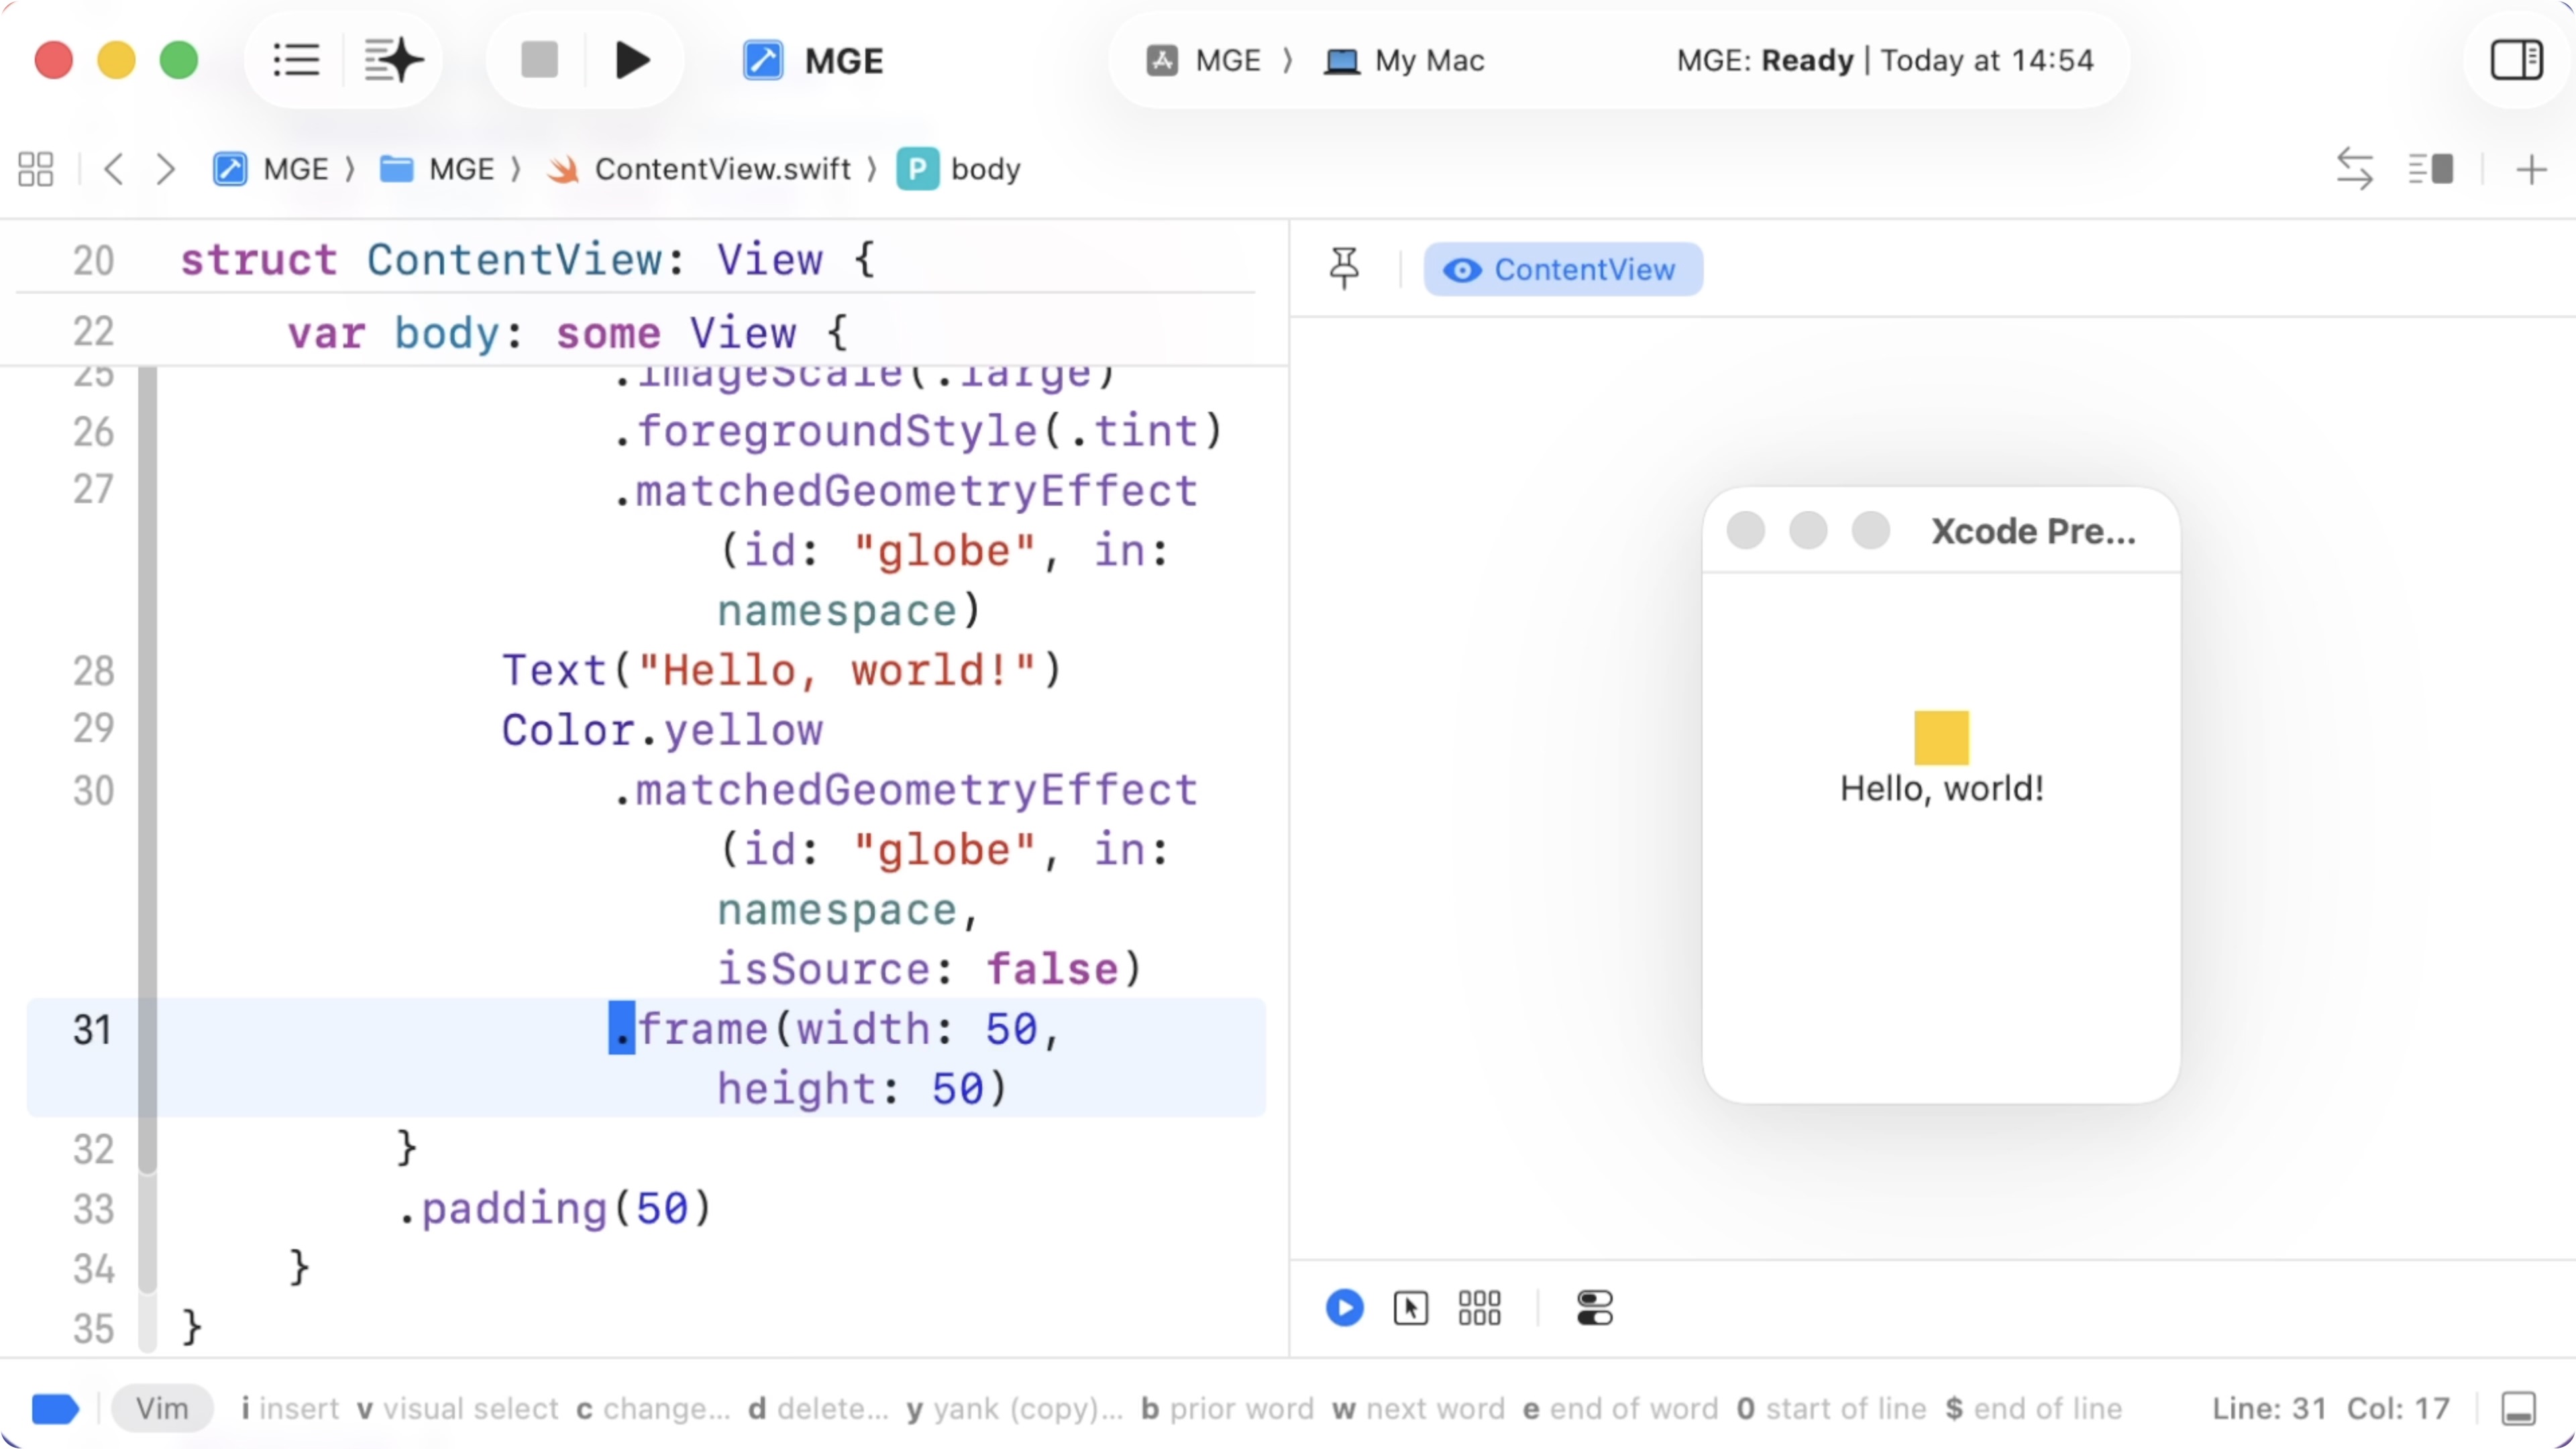Screen dimensions: 2576x1449
Task: Toggle the bottom debug area button
Action: click(x=2518, y=1408)
